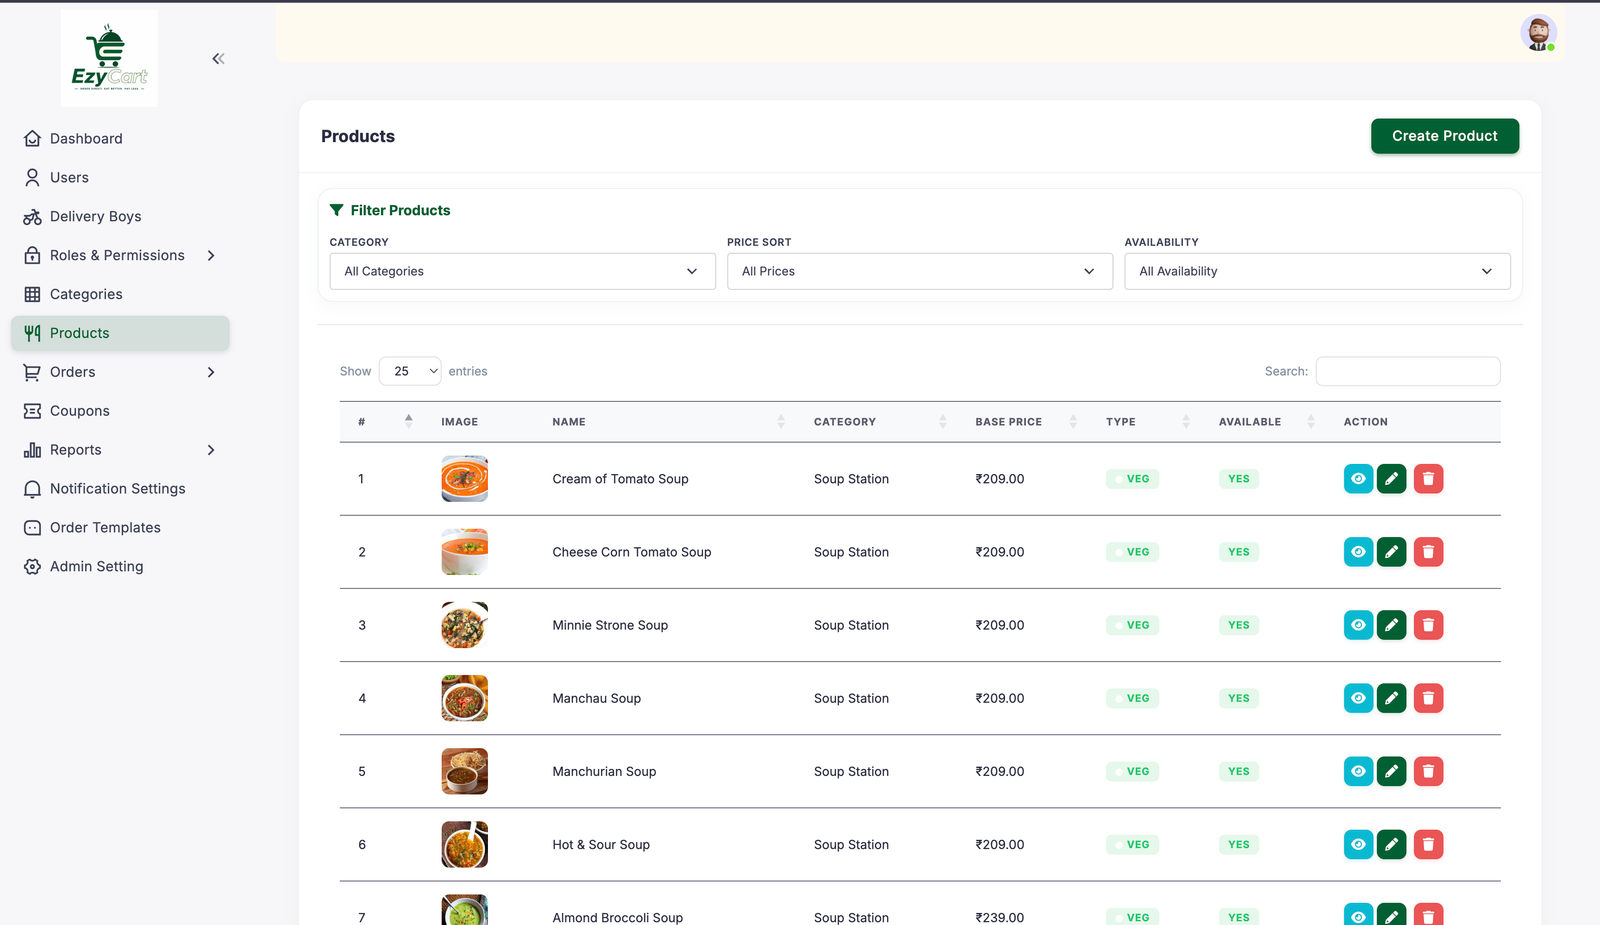View Manchau Soup details
The height and width of the screenshot is (925, 1600).
(1358, 698)
